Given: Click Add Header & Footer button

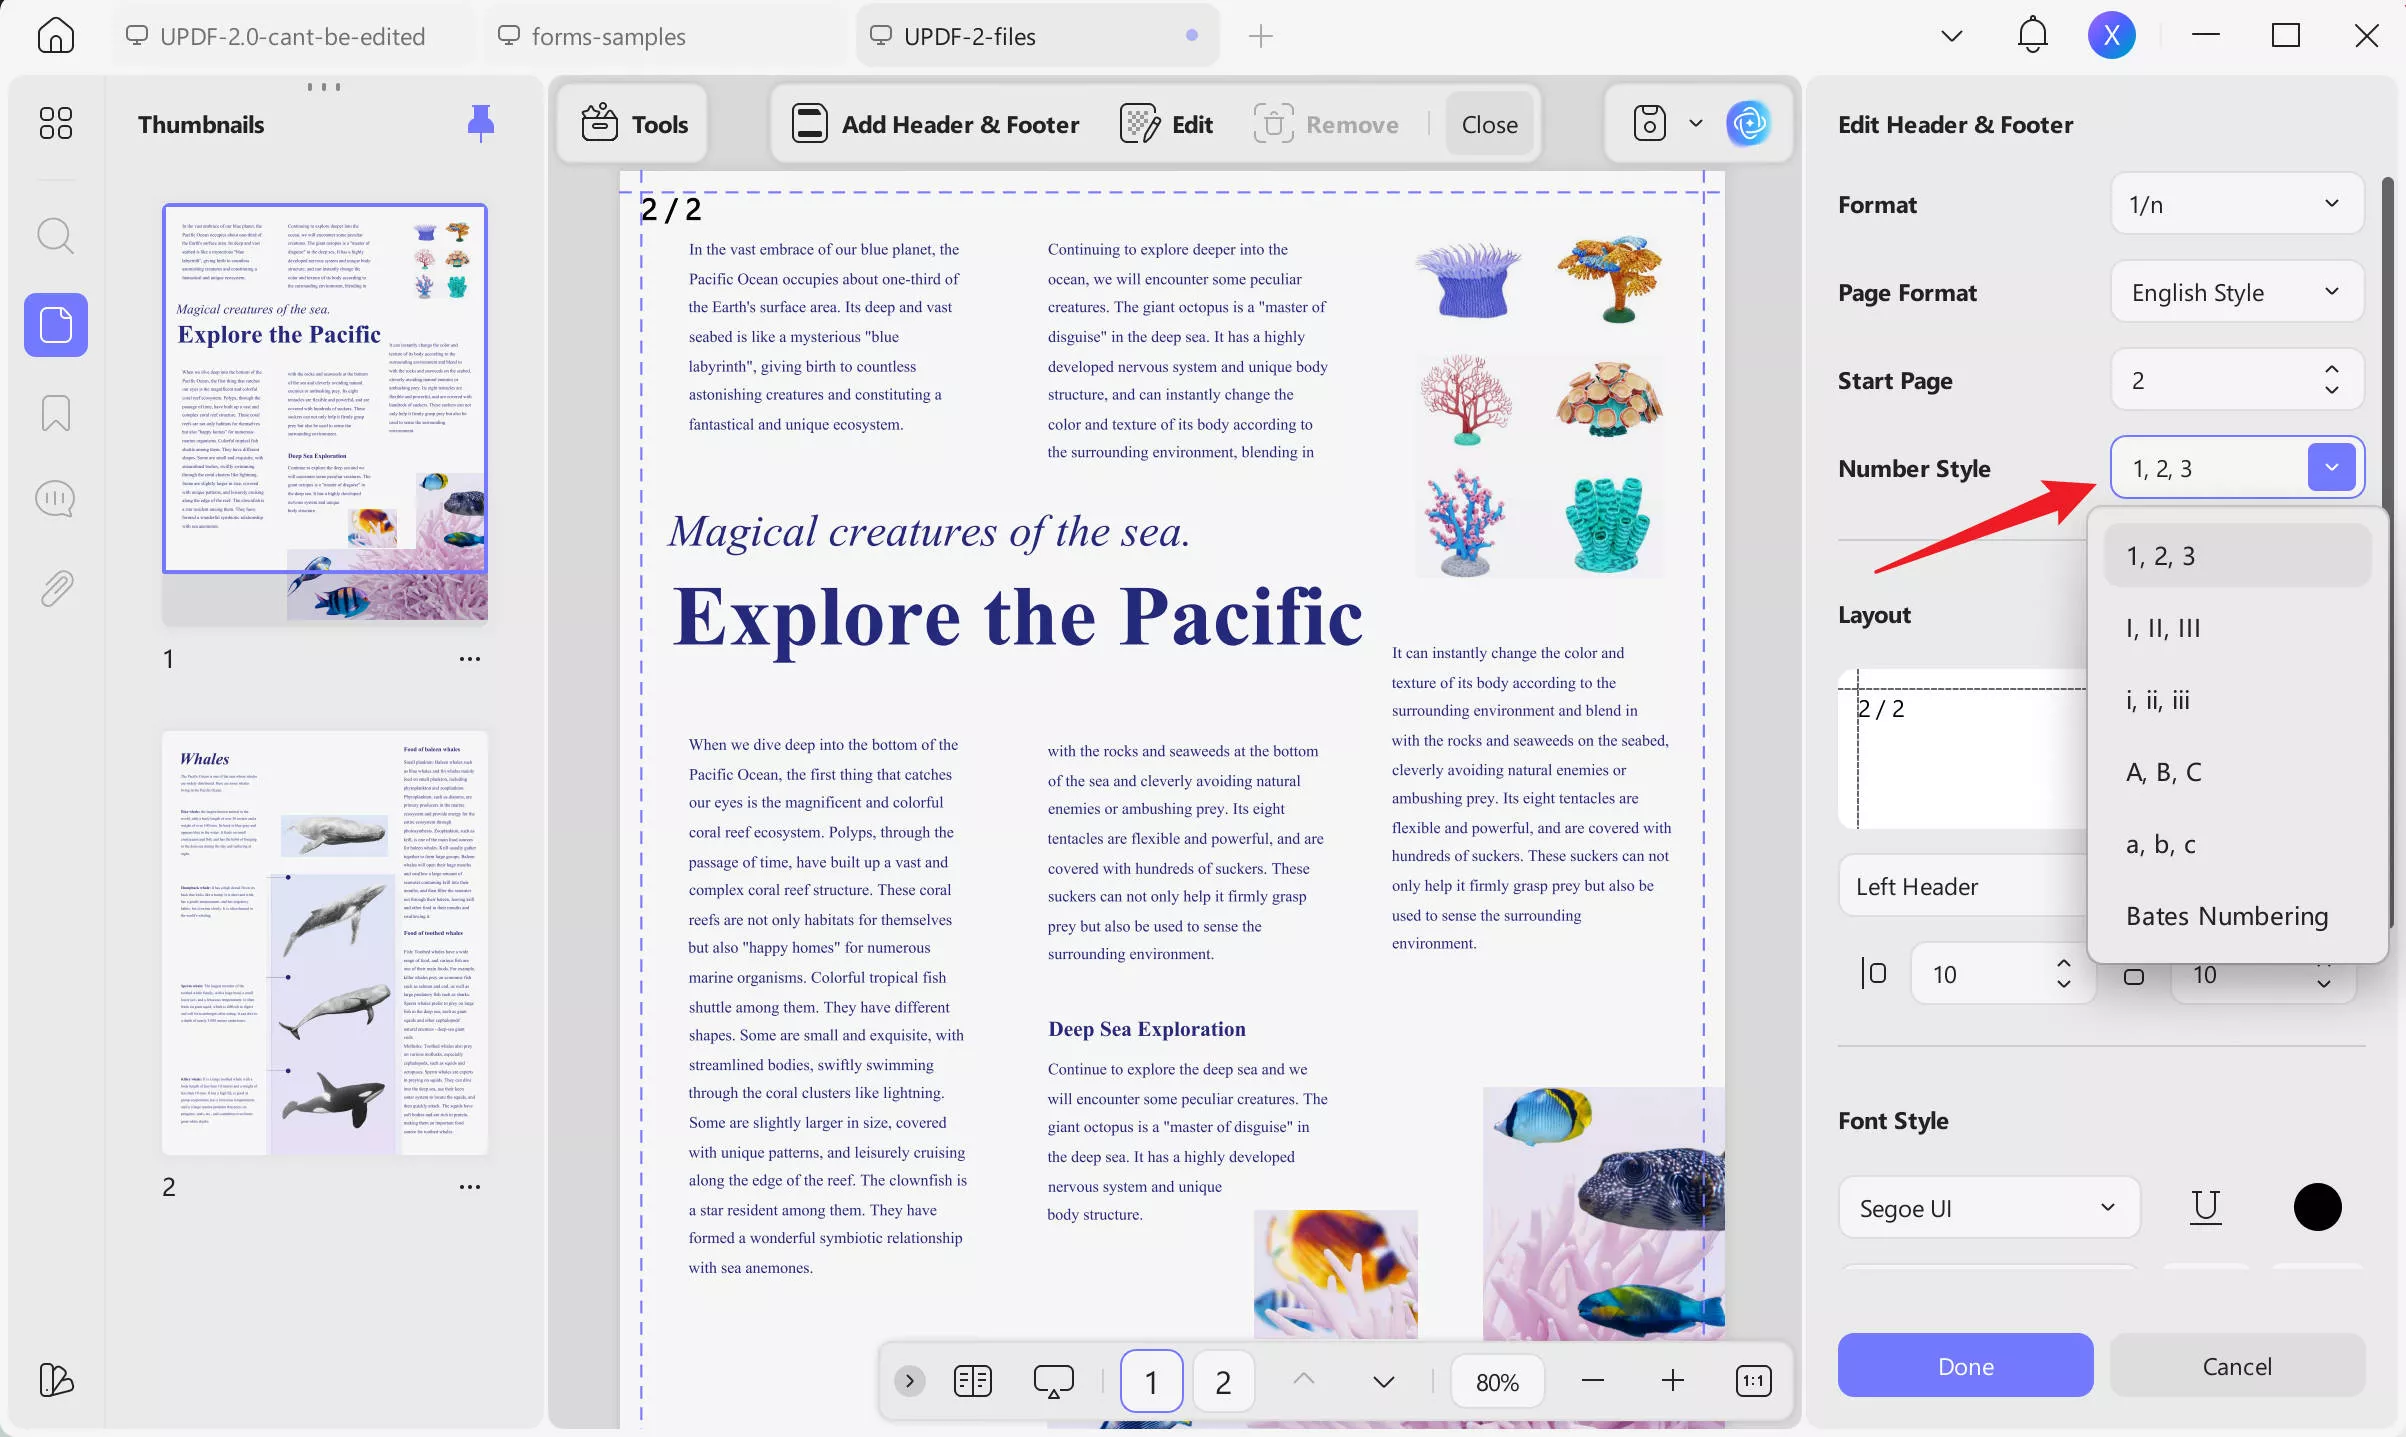Looking at the screenshot, I should tap(936, 124).
